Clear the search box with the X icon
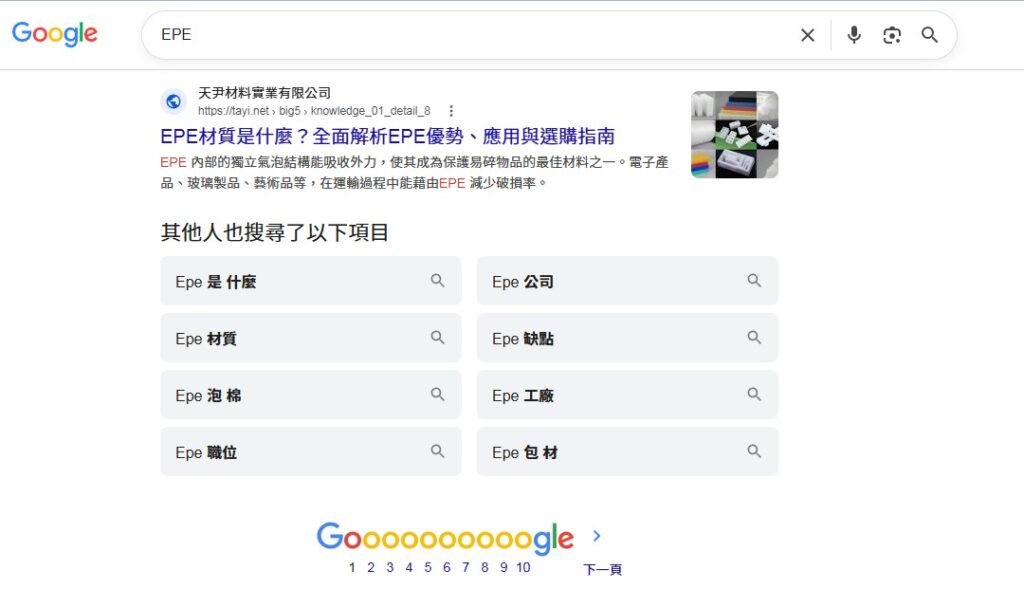 [x=808, y=35]
